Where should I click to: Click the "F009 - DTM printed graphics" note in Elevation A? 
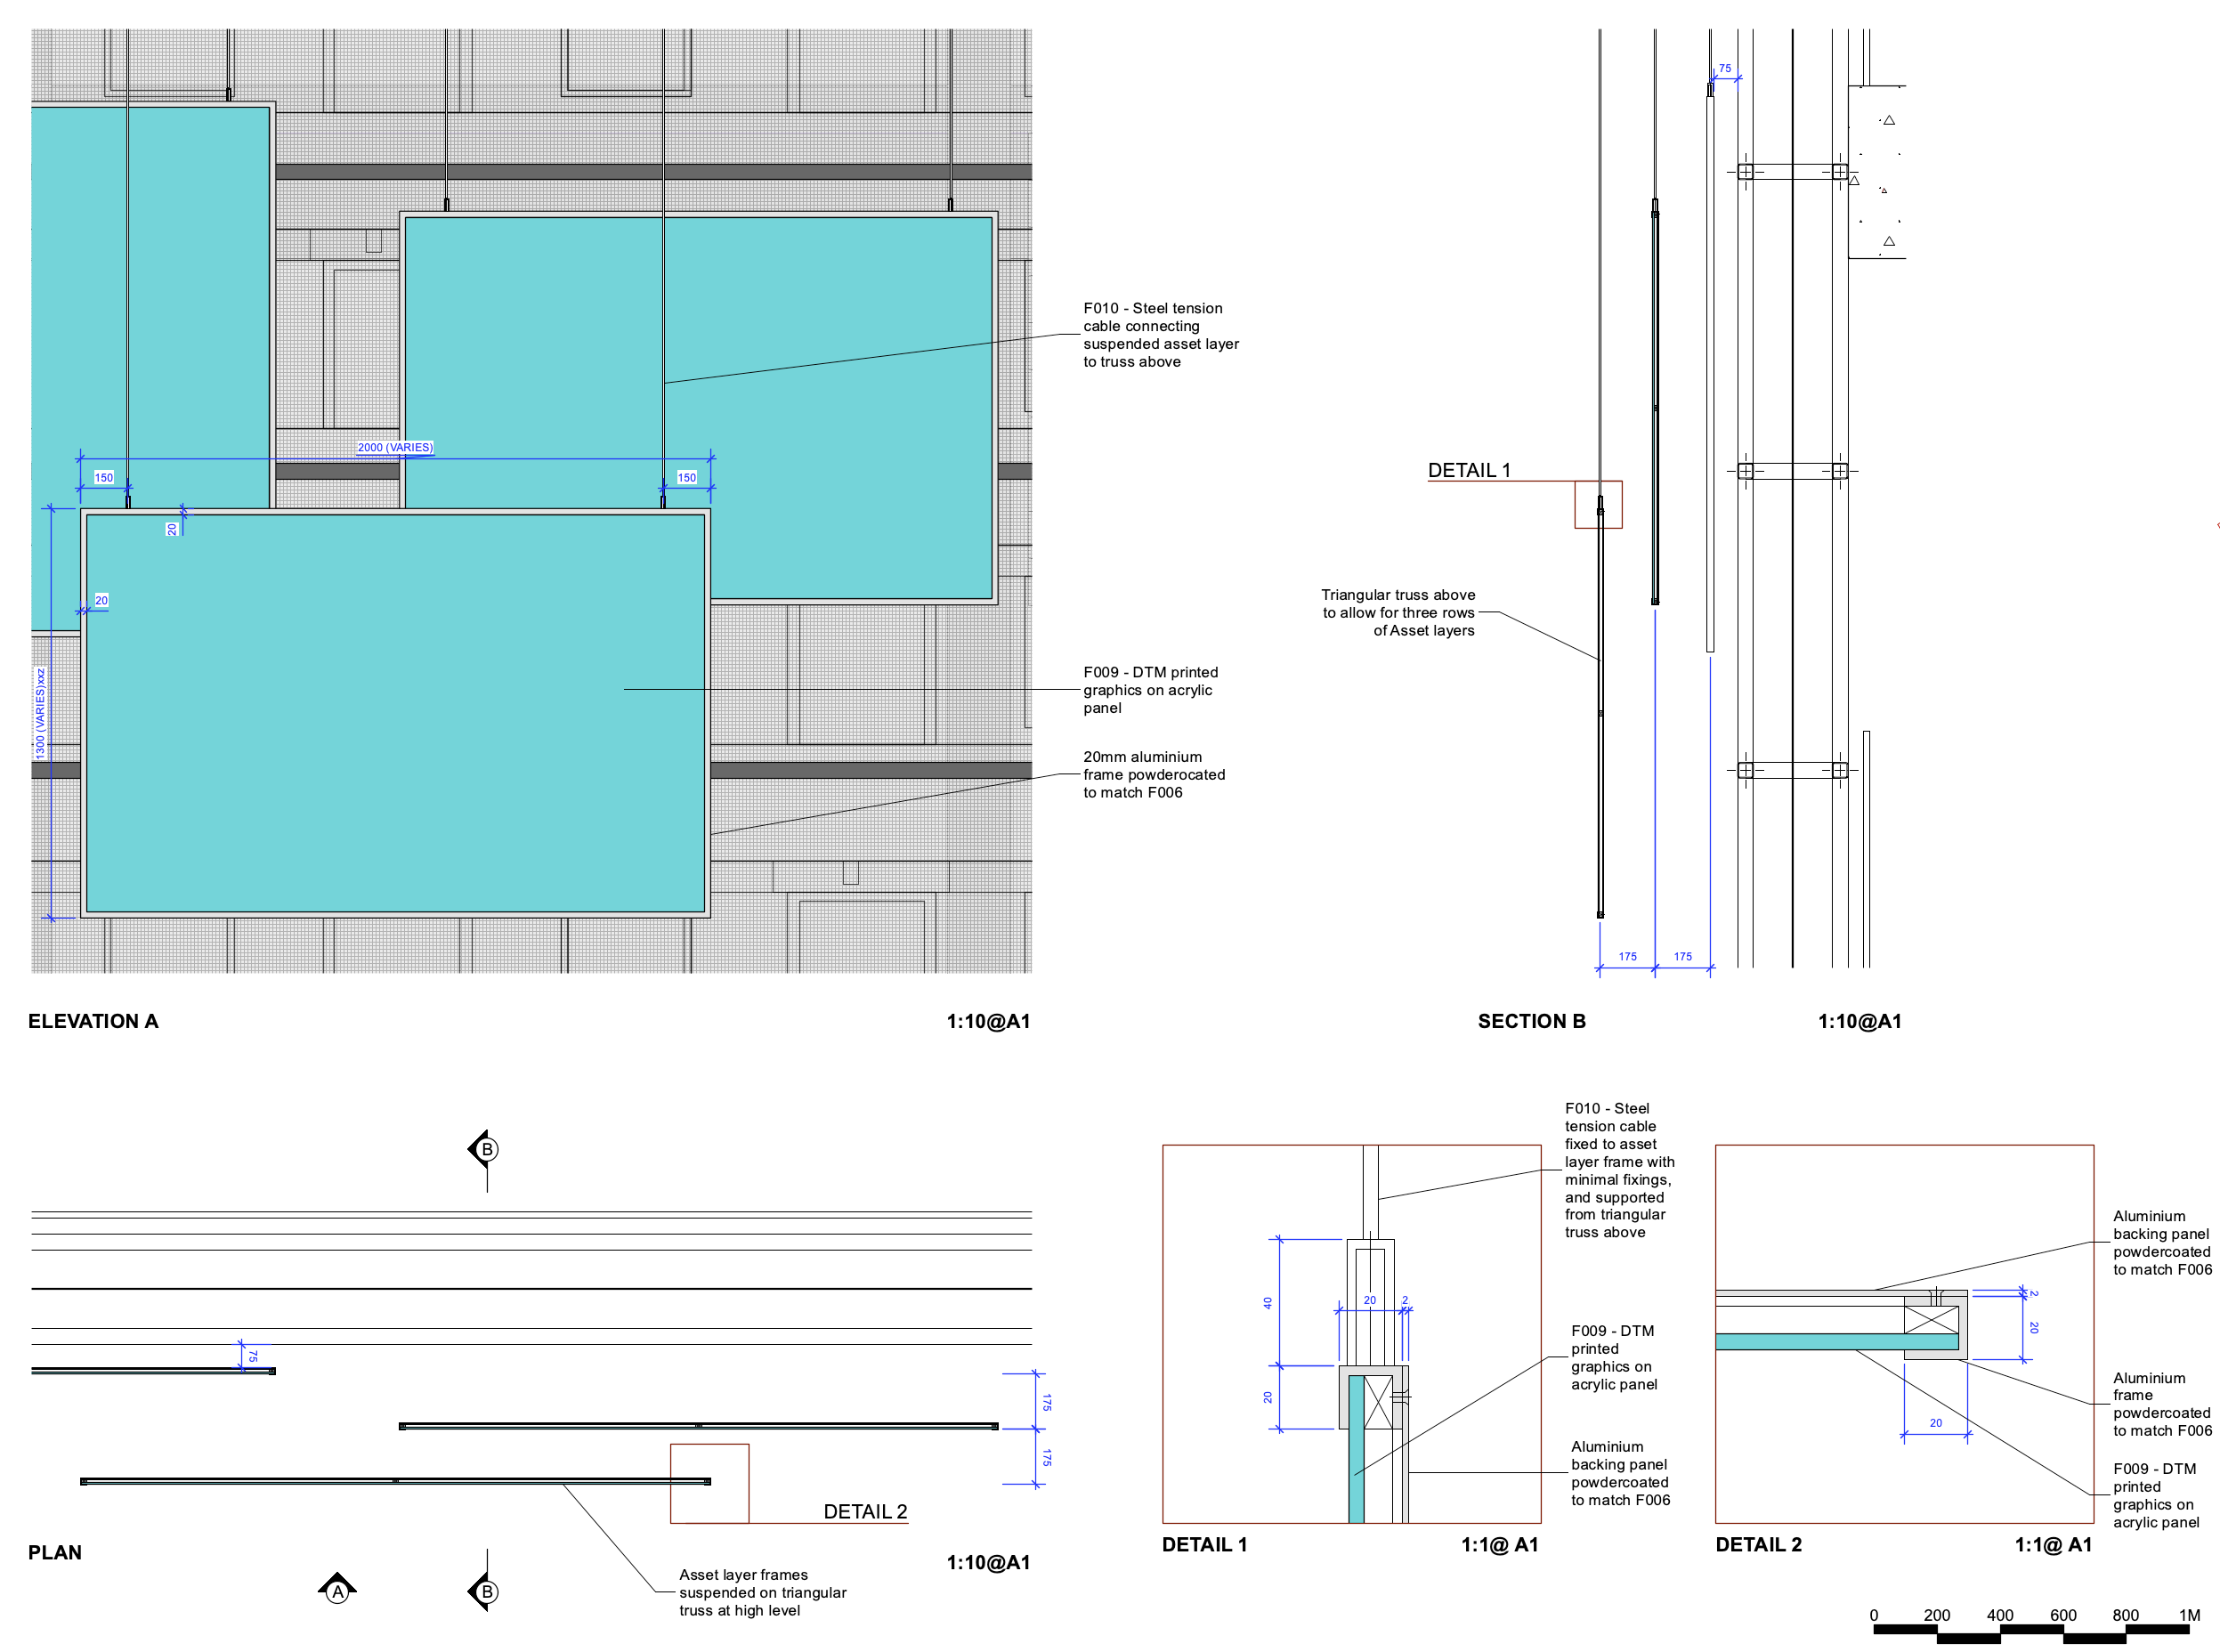point(1150,690)
